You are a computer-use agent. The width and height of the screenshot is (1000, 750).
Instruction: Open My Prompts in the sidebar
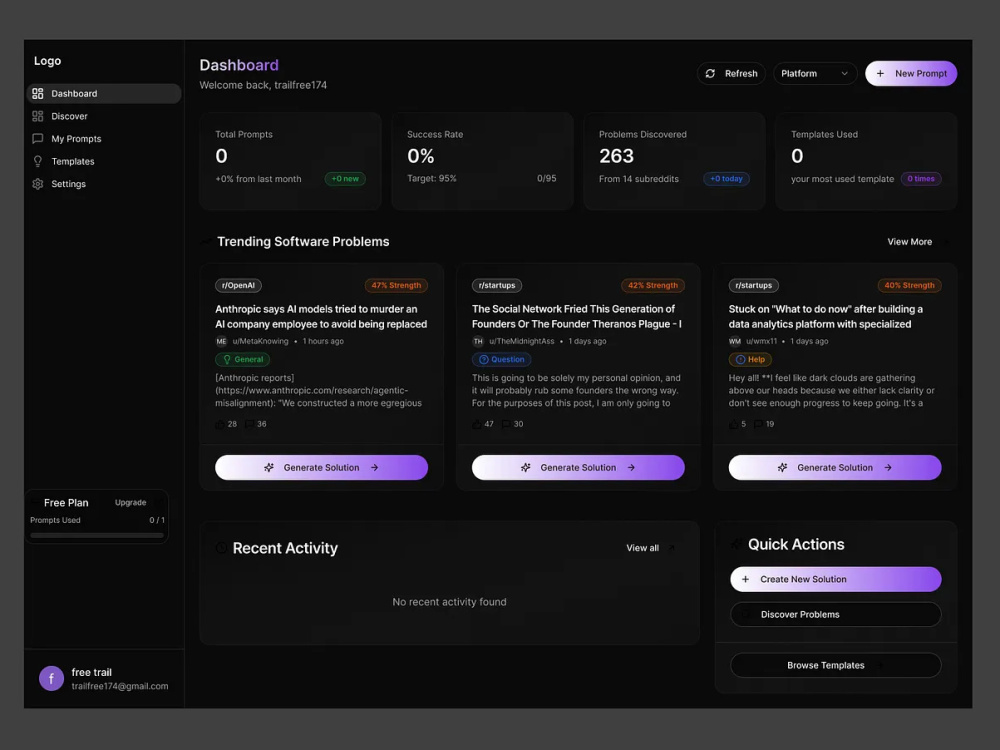click(104, 138)
